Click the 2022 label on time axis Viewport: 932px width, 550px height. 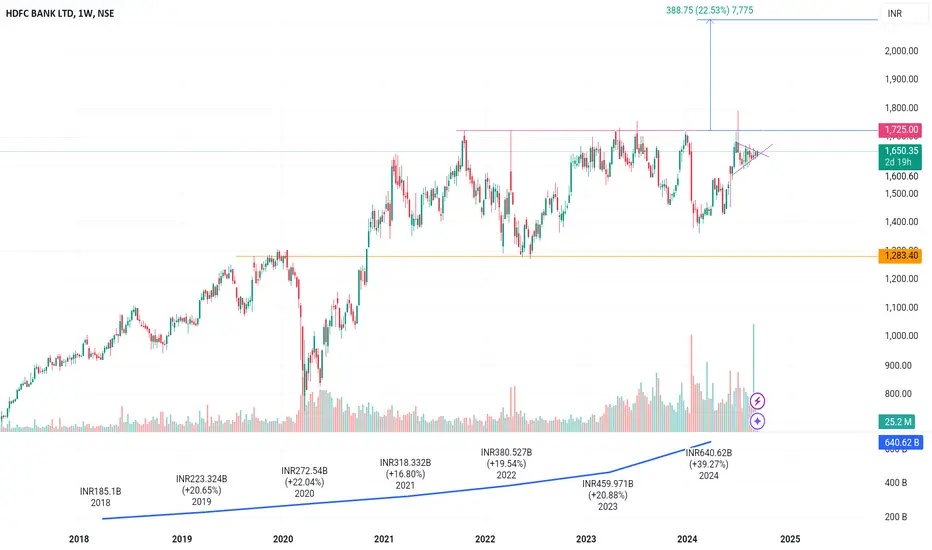[x=485, y=539]
